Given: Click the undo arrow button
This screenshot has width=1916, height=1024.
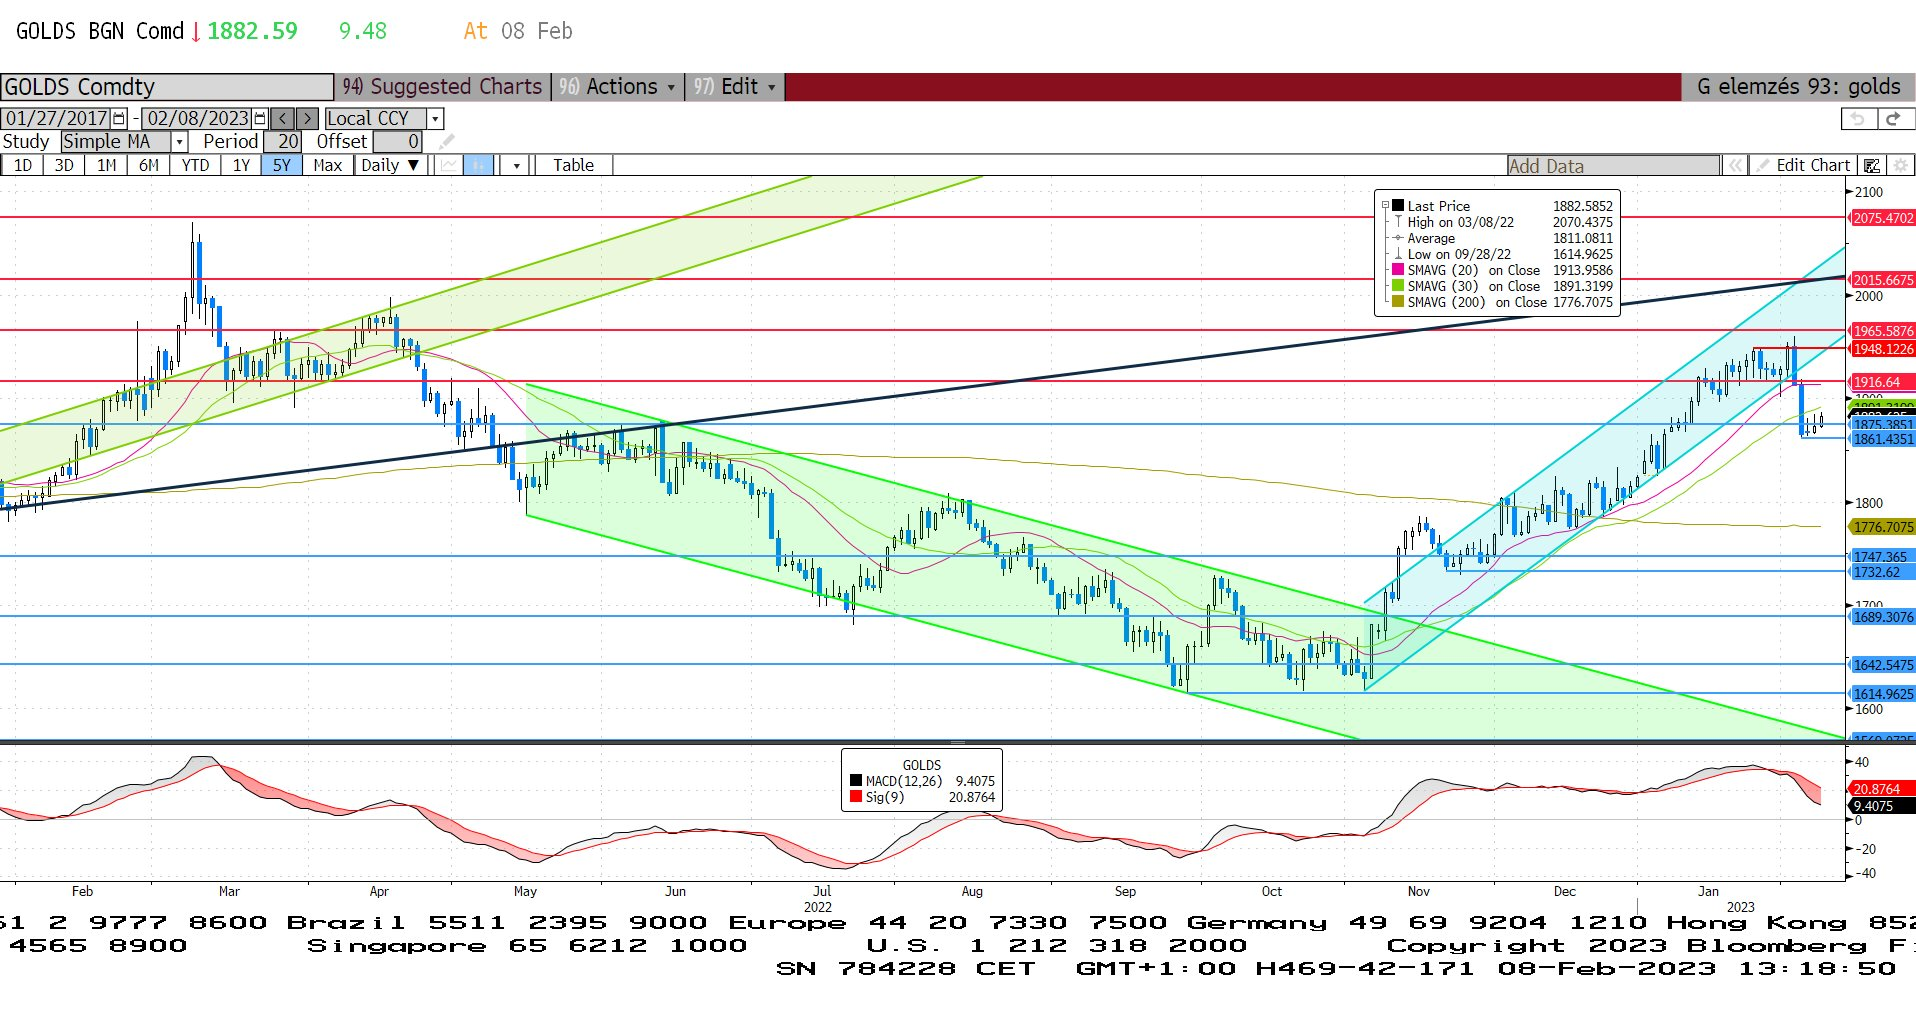Looking at the screenshot, I should (x=1858, y=118).
